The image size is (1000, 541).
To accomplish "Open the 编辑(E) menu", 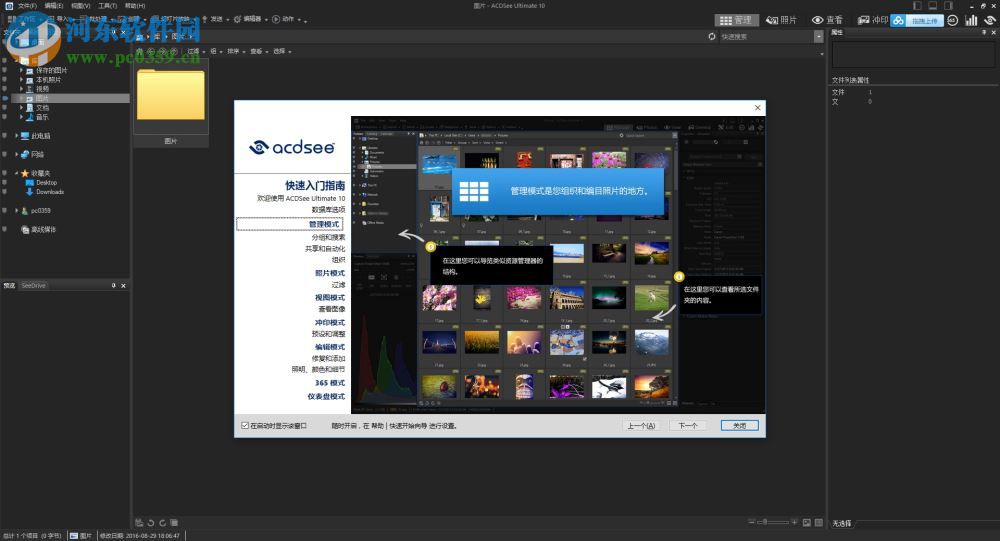I will (x=54, y=6).
